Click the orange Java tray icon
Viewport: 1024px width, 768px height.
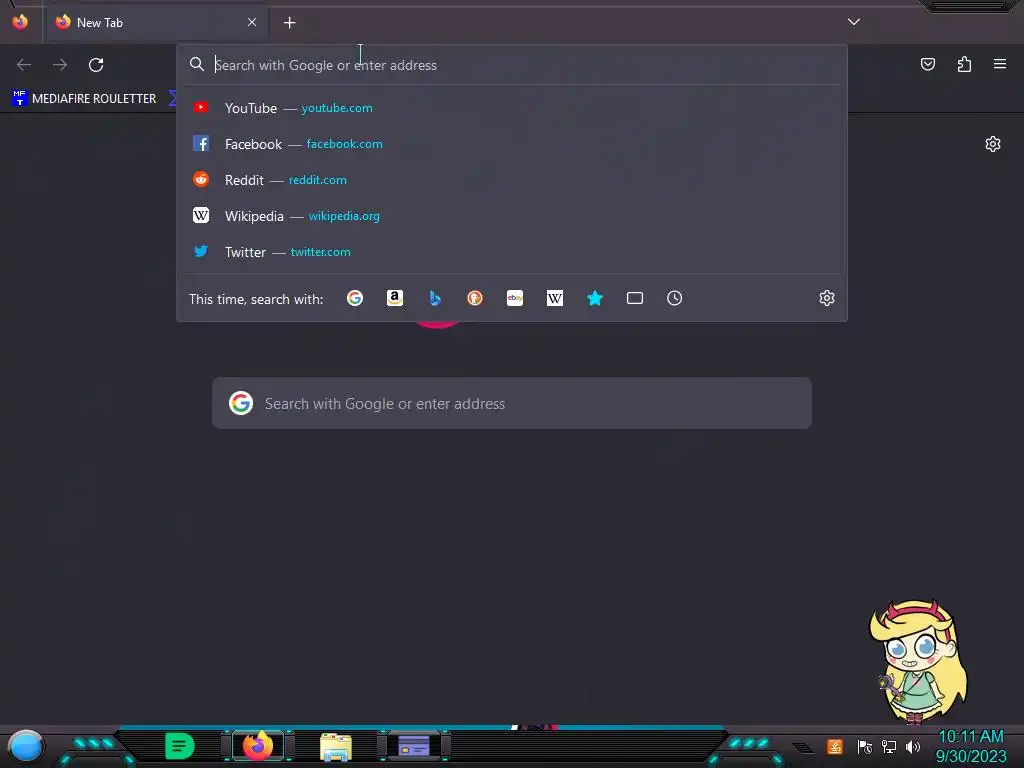pyautogui.click(x=835, y=746)
